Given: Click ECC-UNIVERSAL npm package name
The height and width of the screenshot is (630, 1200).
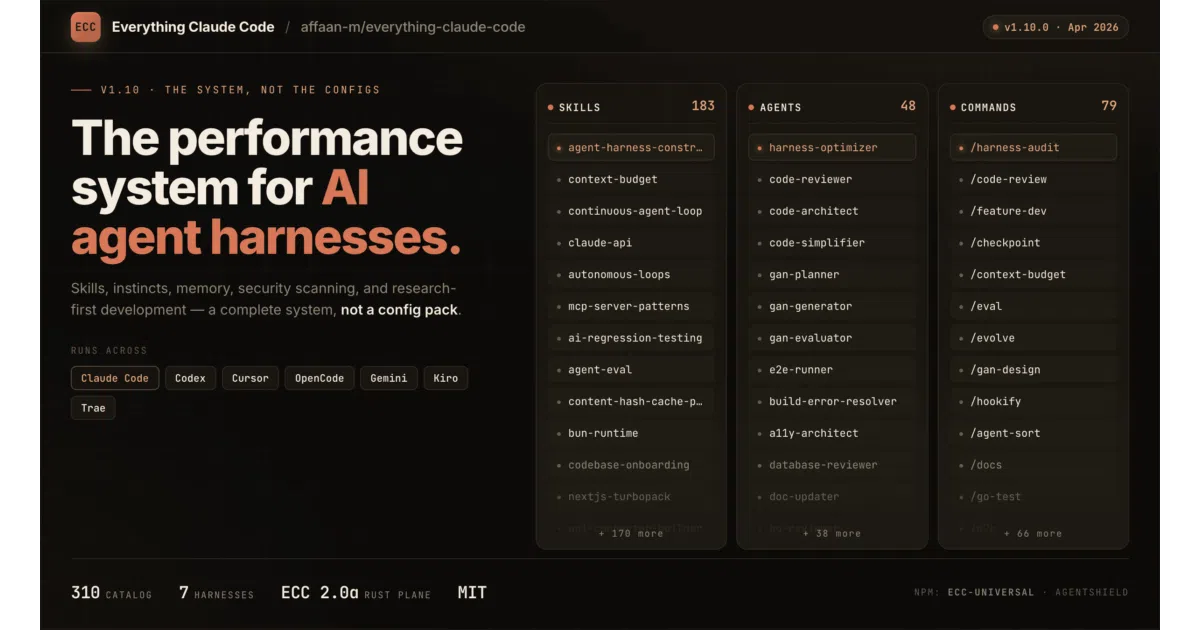Looking at the screenshot, I should pyautogui.click(x=991, y=593).
